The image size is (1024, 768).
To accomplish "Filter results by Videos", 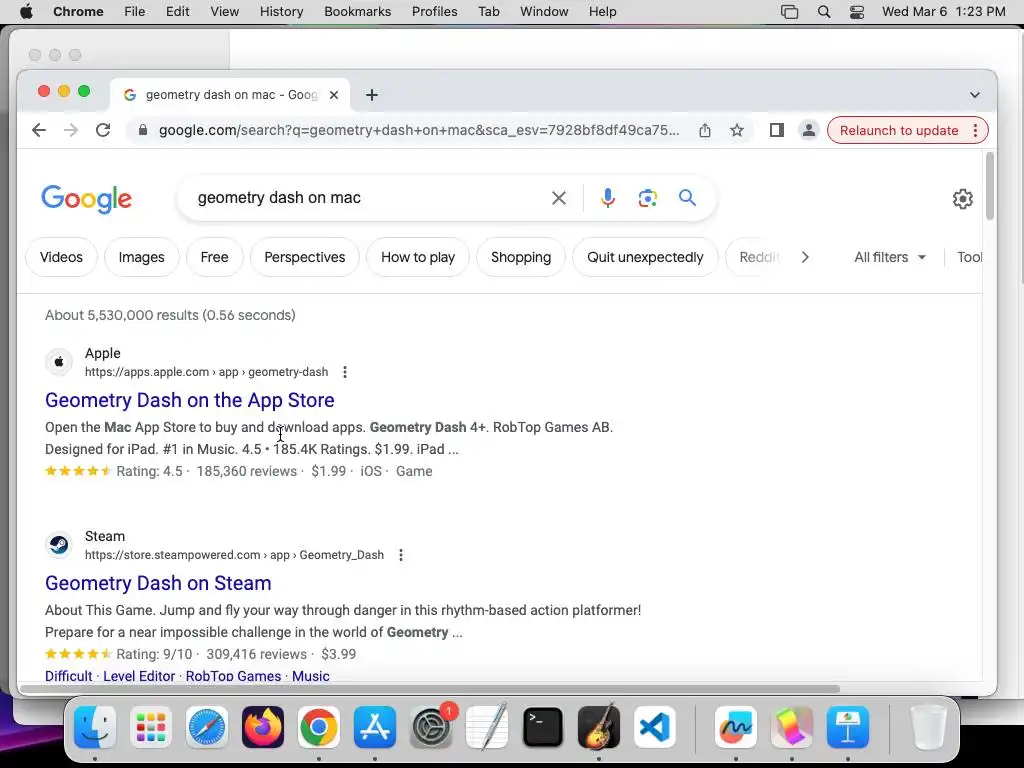I will 61,257.
